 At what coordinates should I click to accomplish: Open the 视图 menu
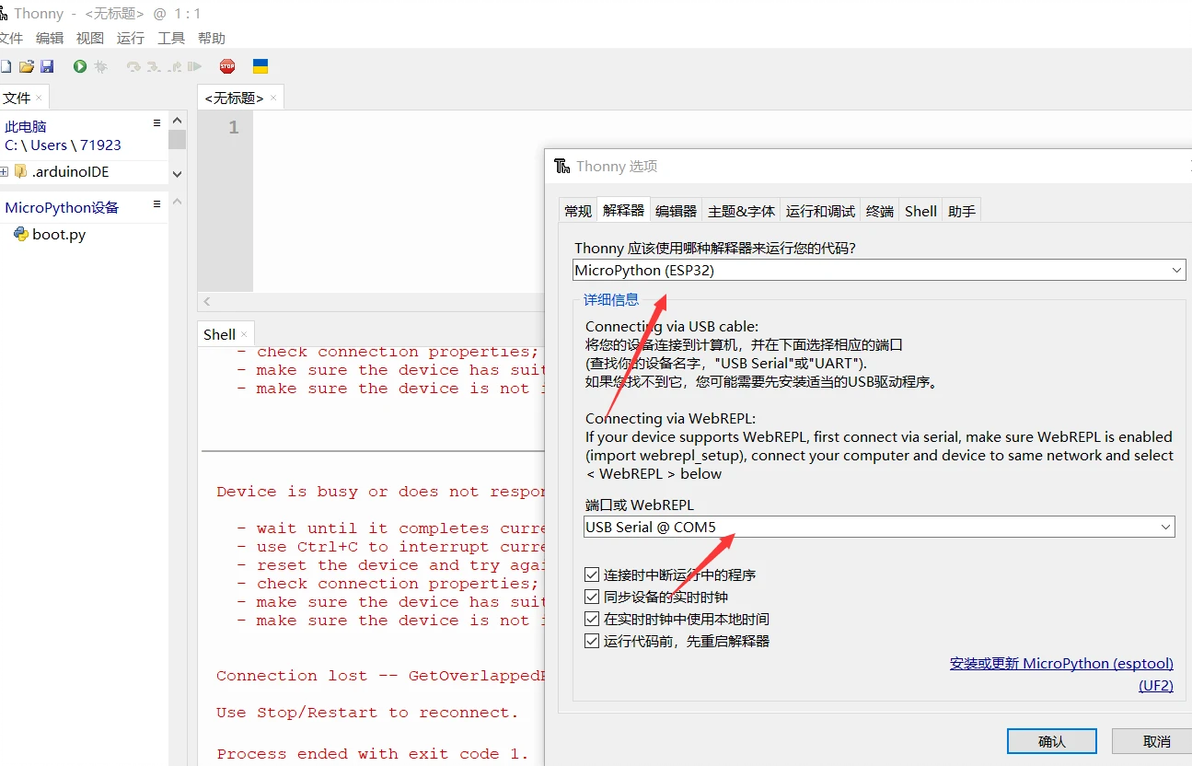(90, 38)
